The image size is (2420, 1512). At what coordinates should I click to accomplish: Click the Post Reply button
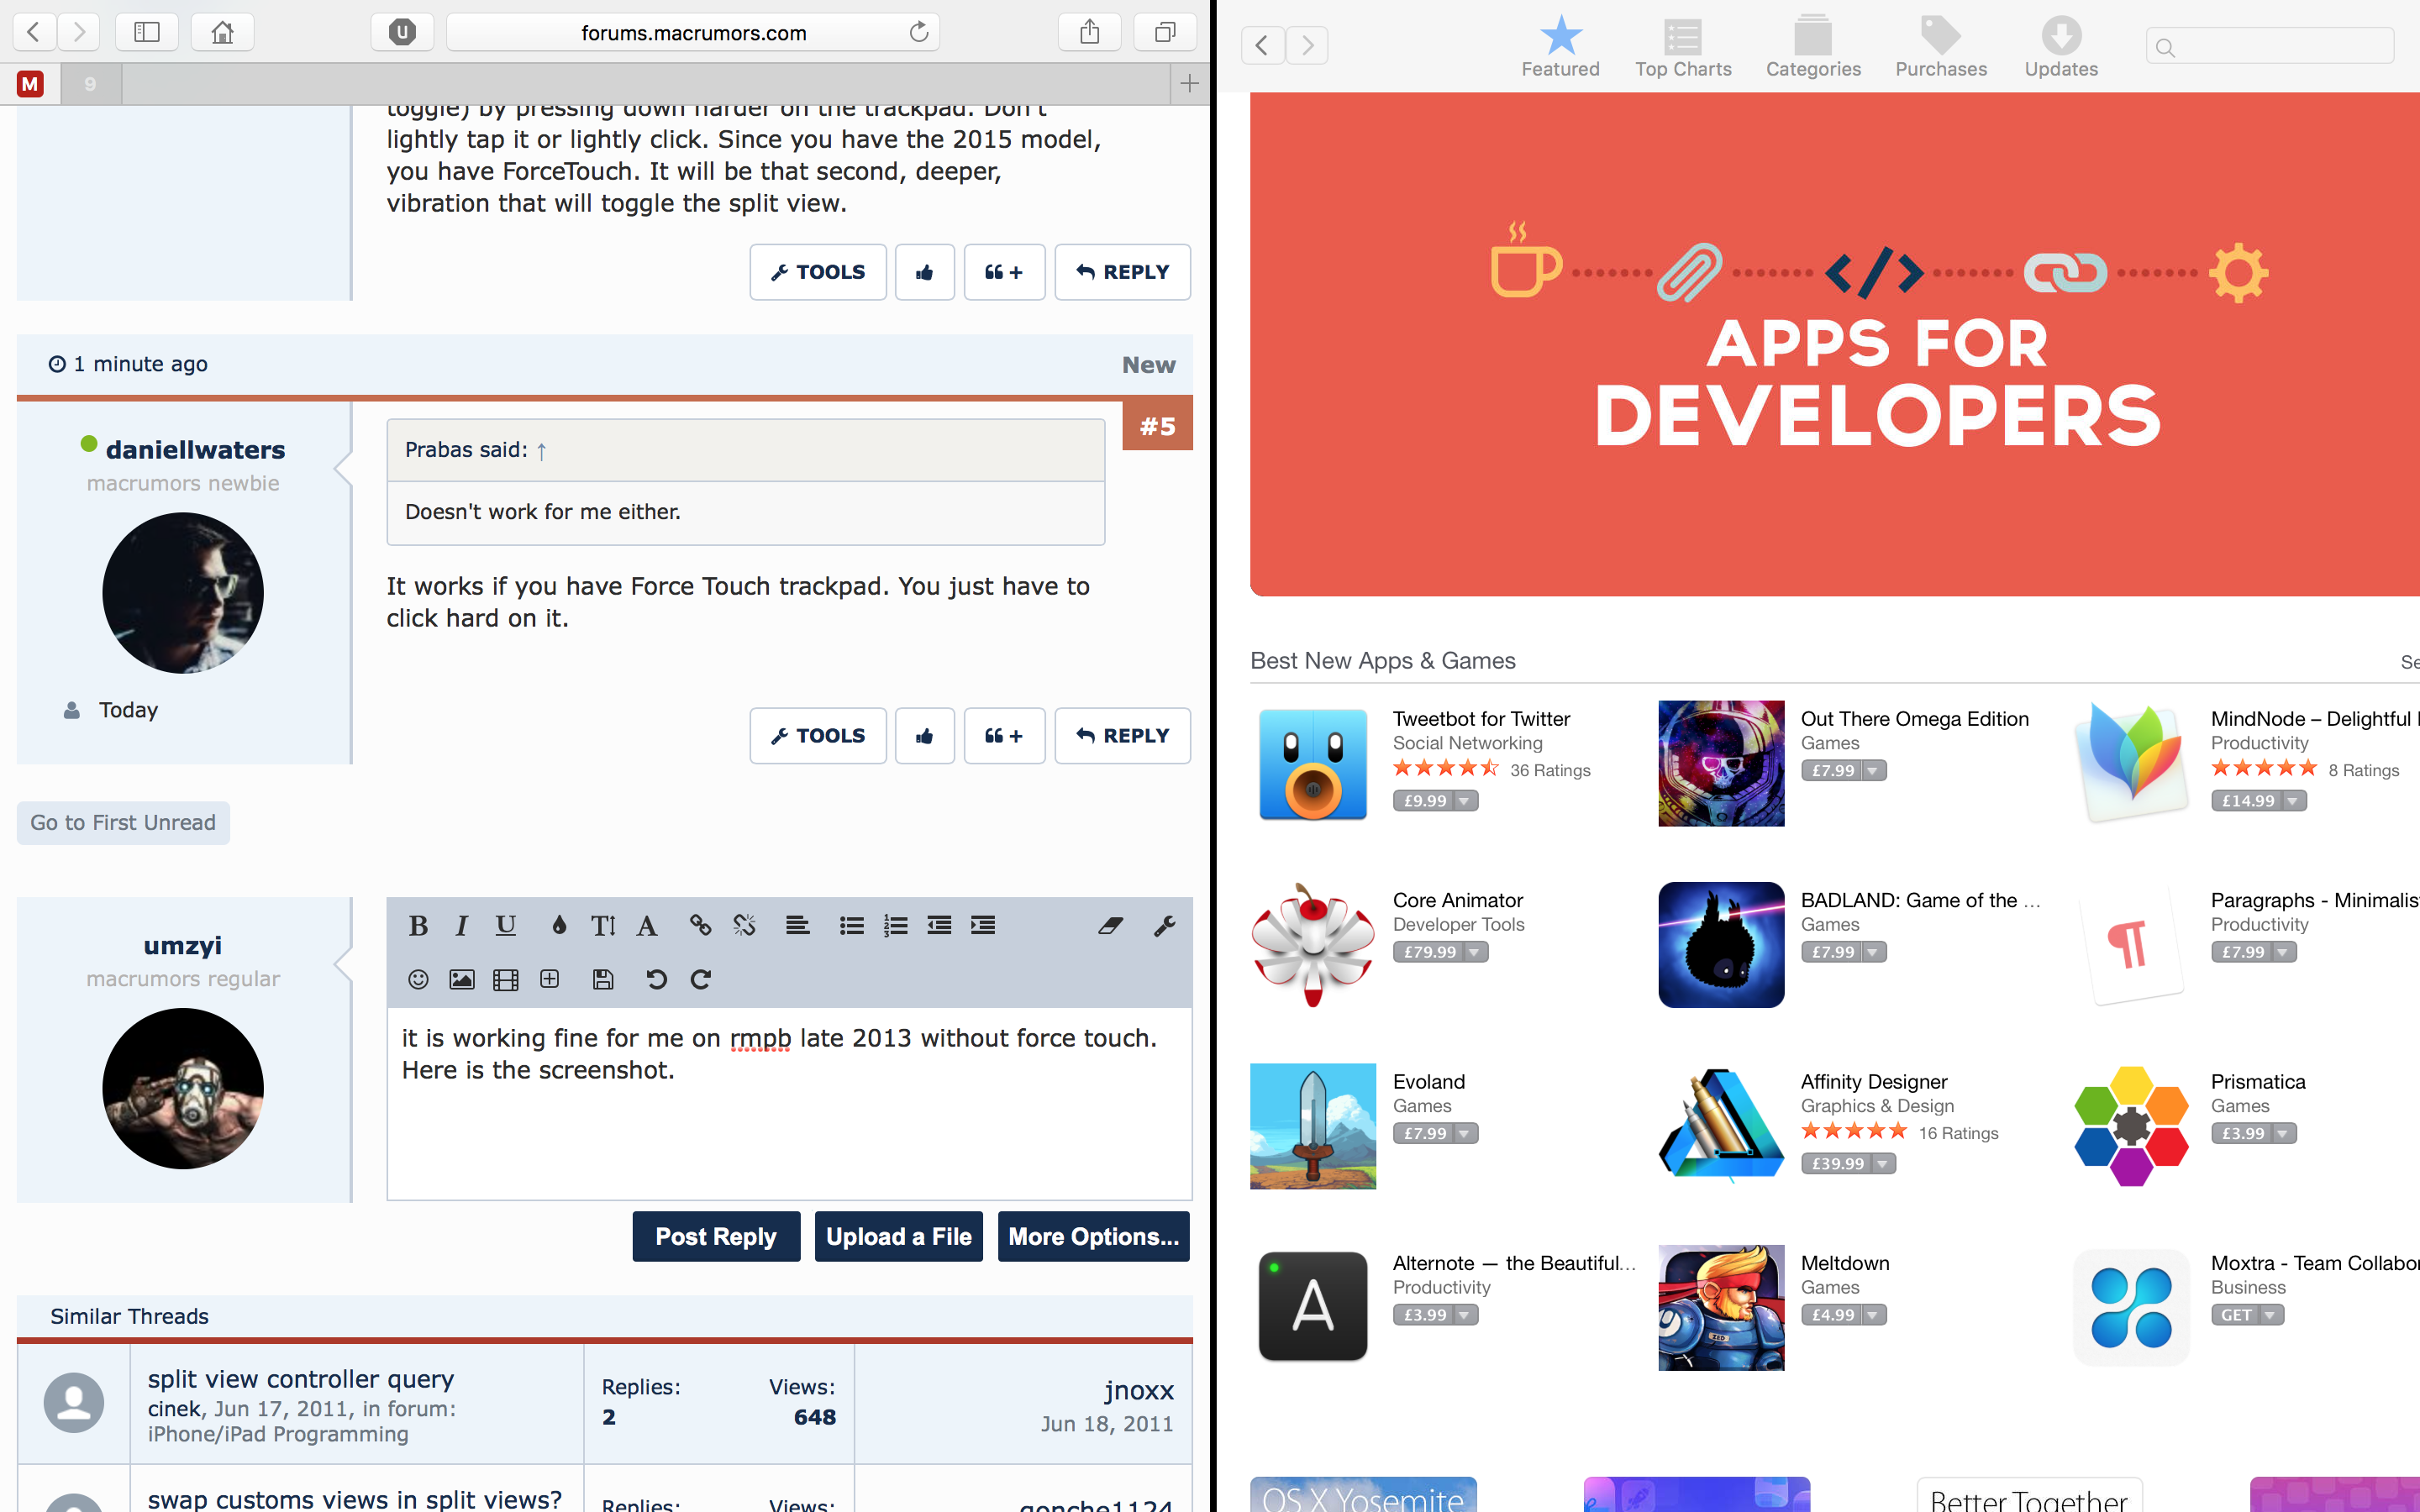(716, 1237)
